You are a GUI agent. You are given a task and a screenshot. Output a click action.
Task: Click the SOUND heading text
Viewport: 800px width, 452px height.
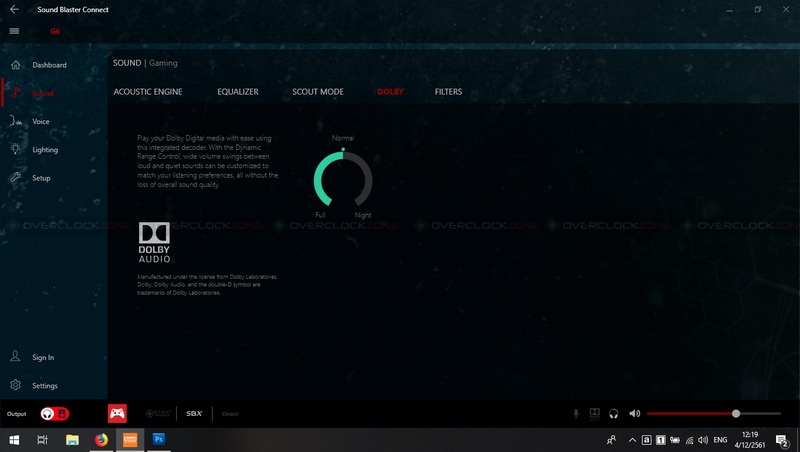tap(127, 63)
